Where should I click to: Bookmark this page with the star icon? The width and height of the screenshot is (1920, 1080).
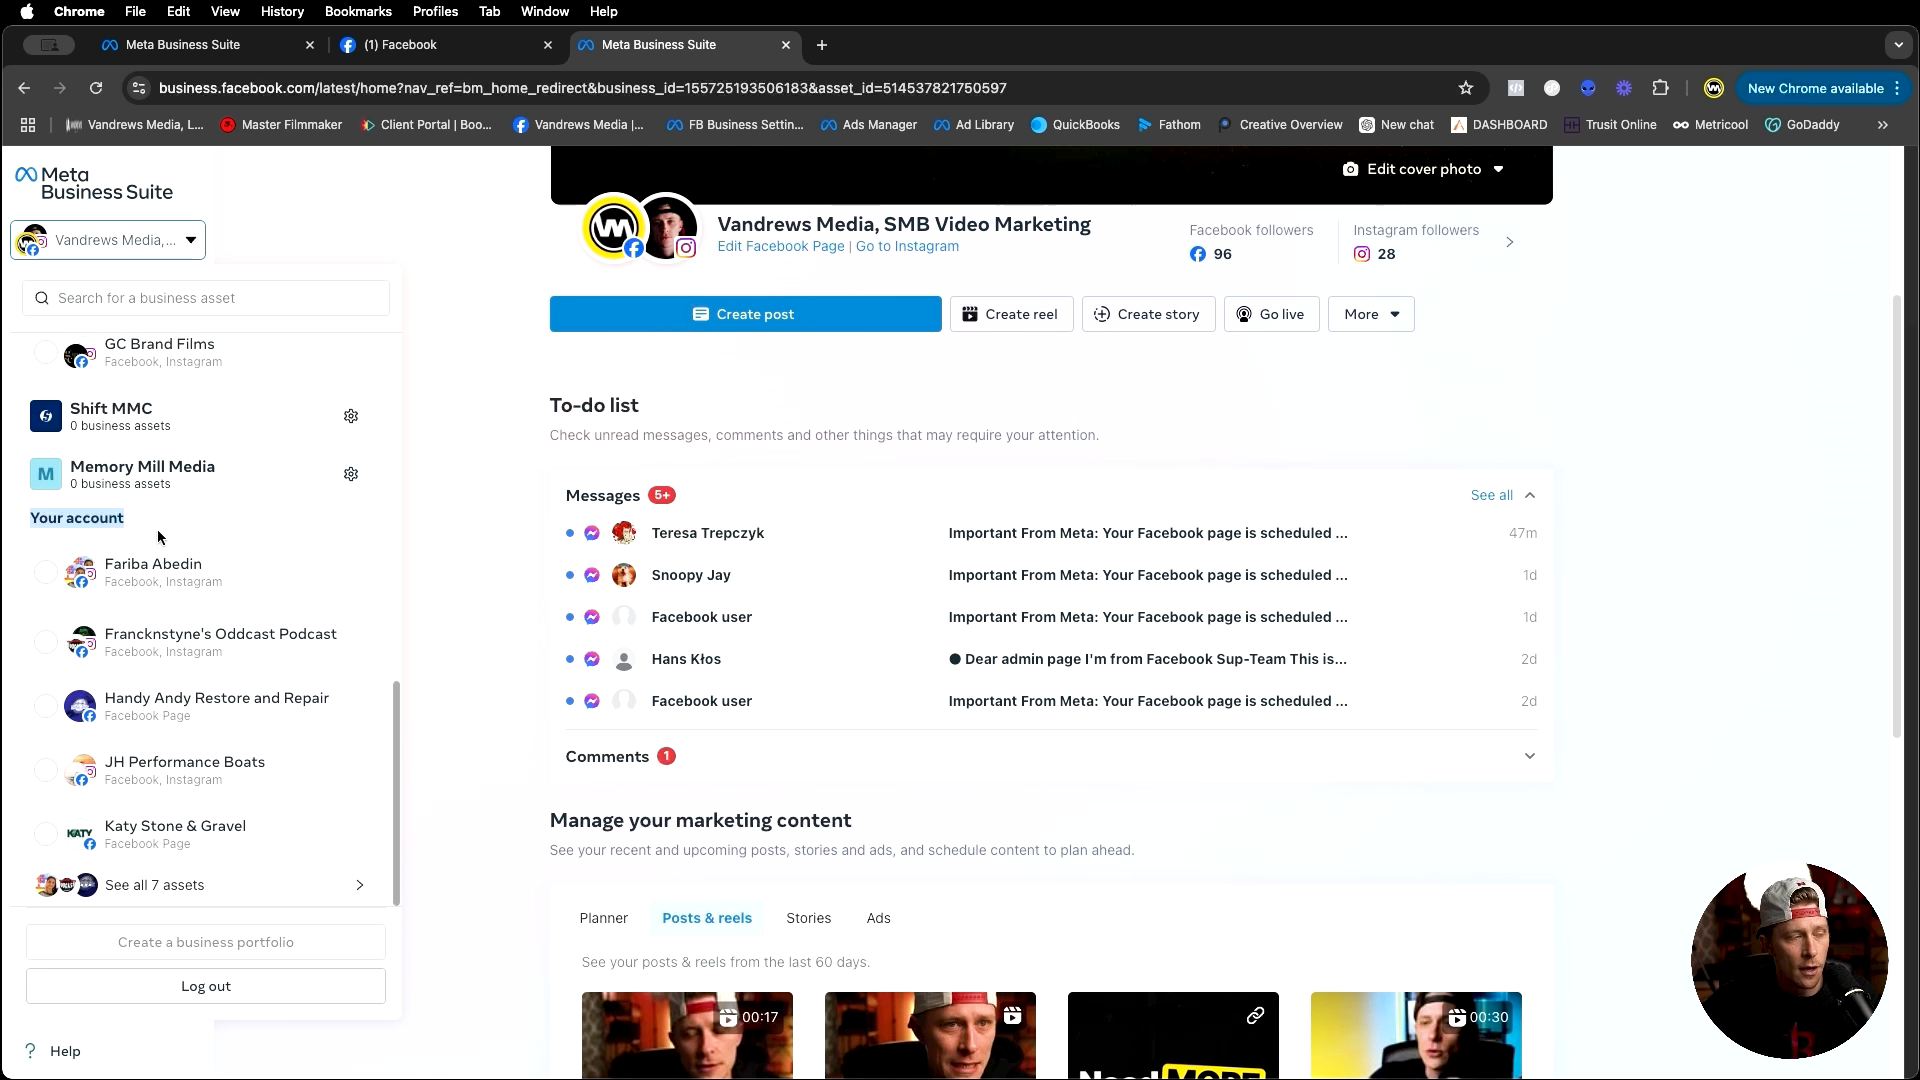tap(1466, 88)
